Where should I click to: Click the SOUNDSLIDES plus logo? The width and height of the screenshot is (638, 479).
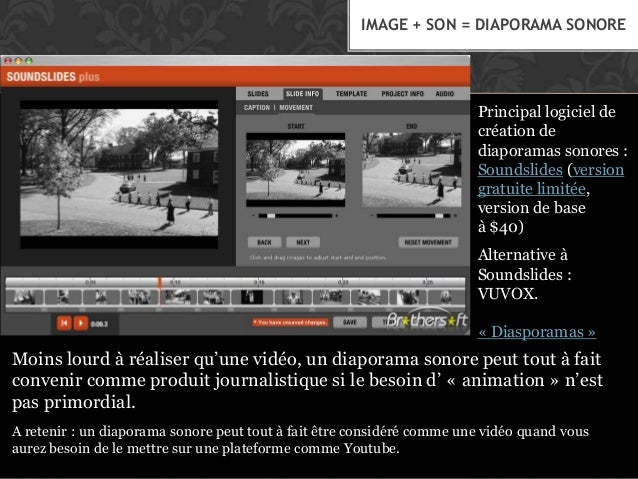(x=53, y=77)
